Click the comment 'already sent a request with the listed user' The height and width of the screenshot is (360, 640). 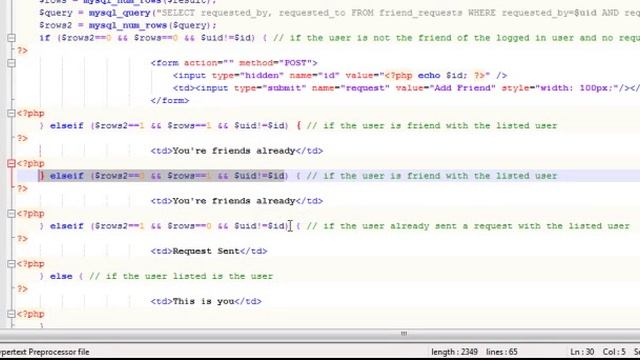468,226
